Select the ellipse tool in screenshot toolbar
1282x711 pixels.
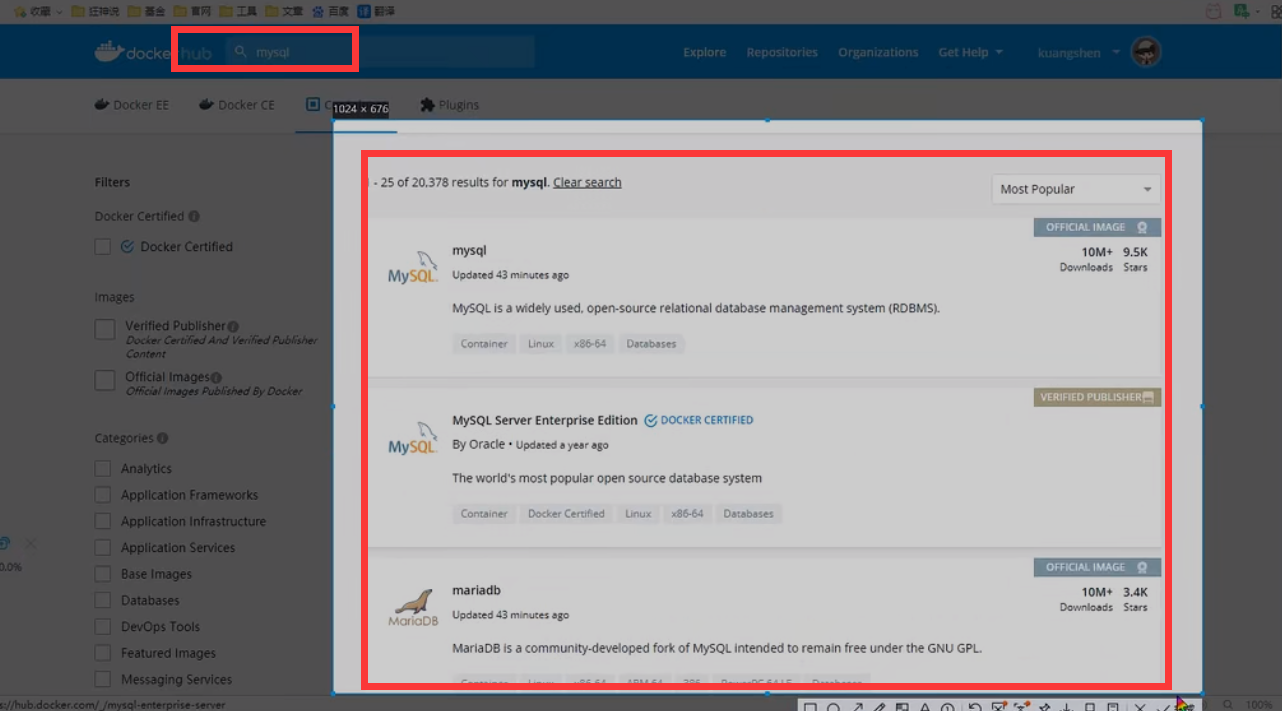coord(833,706)
